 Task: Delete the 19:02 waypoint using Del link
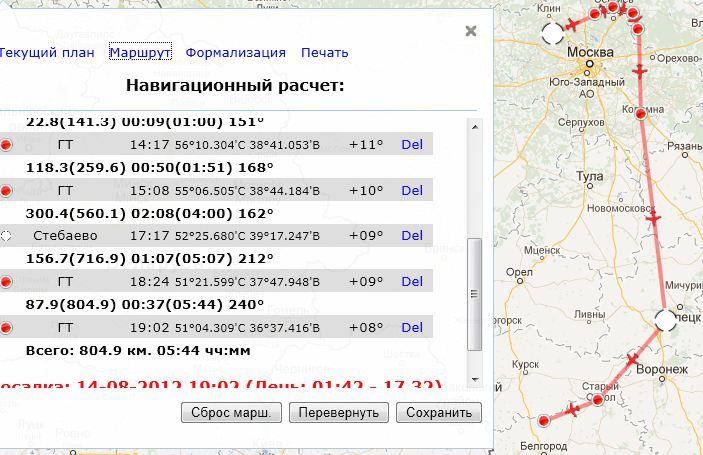[412, 327]
